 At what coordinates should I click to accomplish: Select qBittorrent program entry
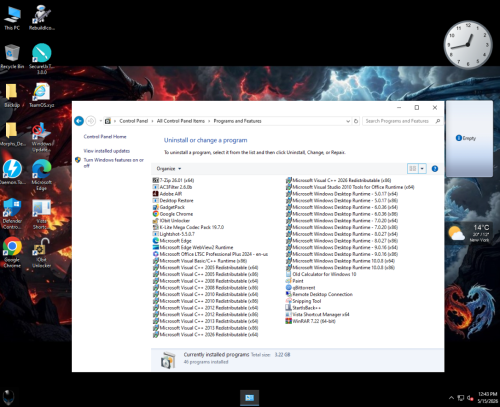point(300,288)
